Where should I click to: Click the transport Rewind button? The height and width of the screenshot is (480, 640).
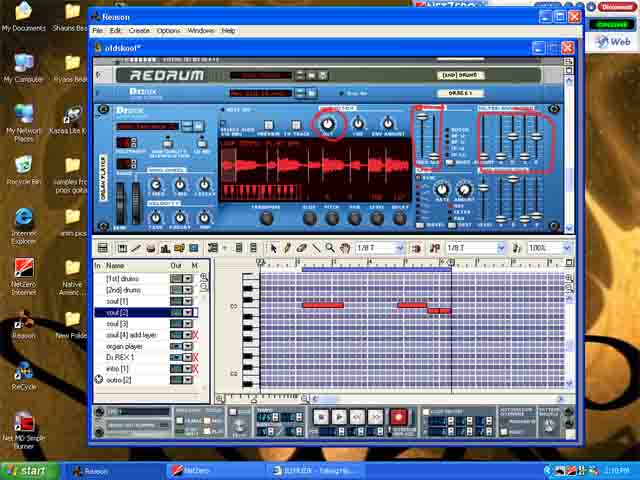pos(358,417)
